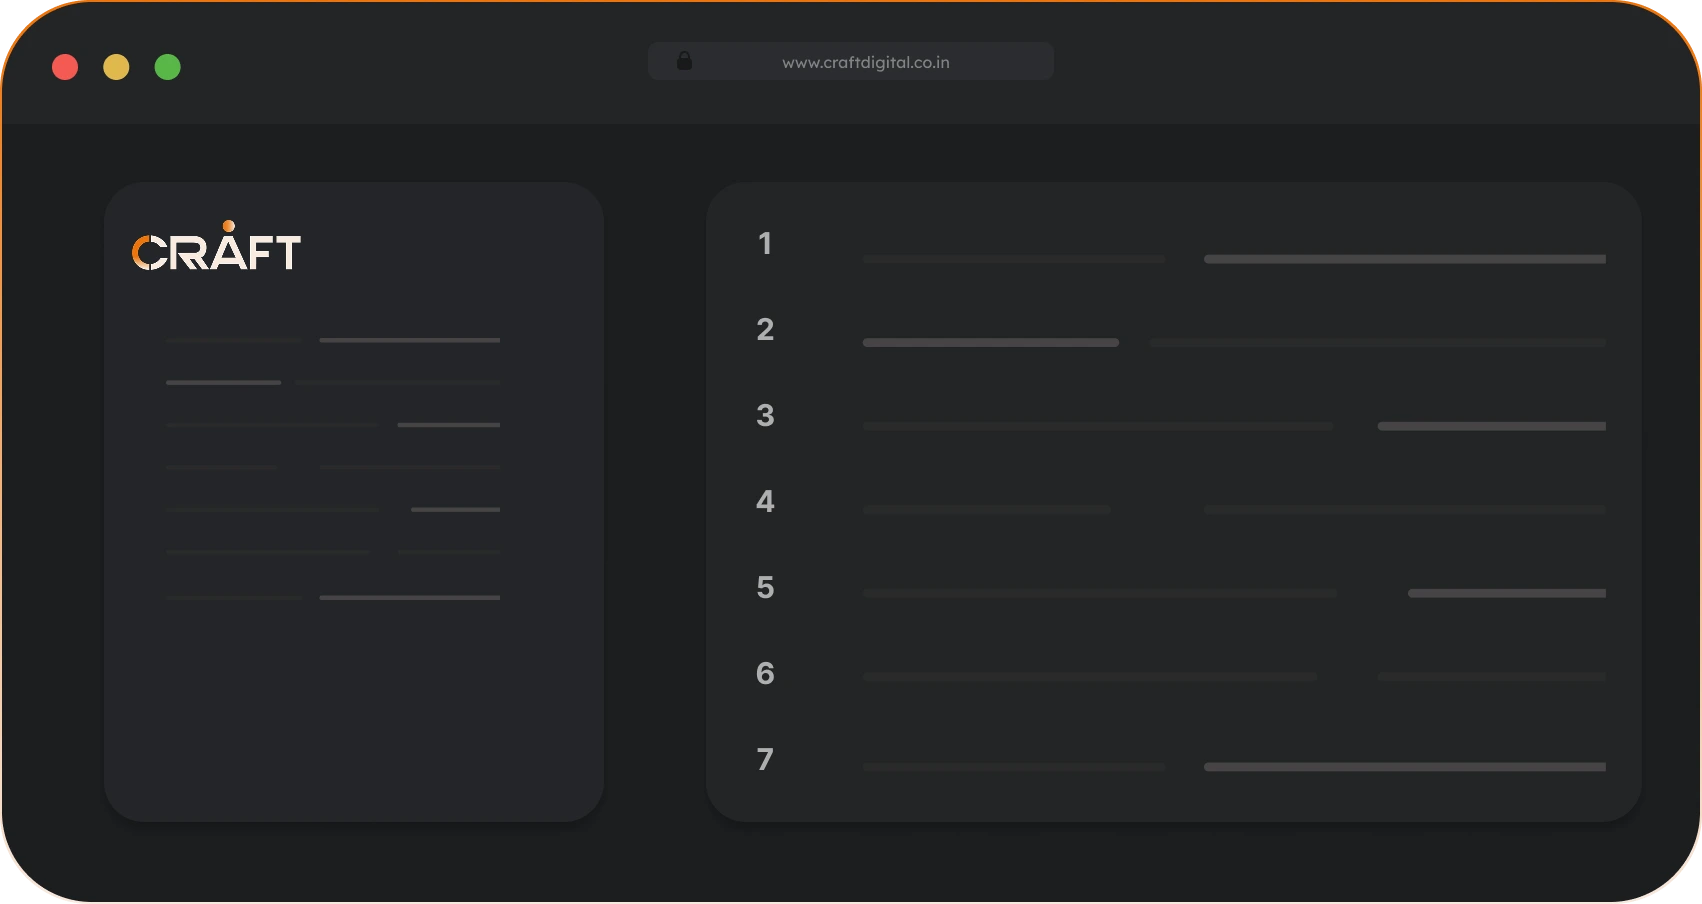This screenshot has width=1702, height=904.
Task: Click the darker highlighted bar in row 2
Action: (x=990, y=342)
